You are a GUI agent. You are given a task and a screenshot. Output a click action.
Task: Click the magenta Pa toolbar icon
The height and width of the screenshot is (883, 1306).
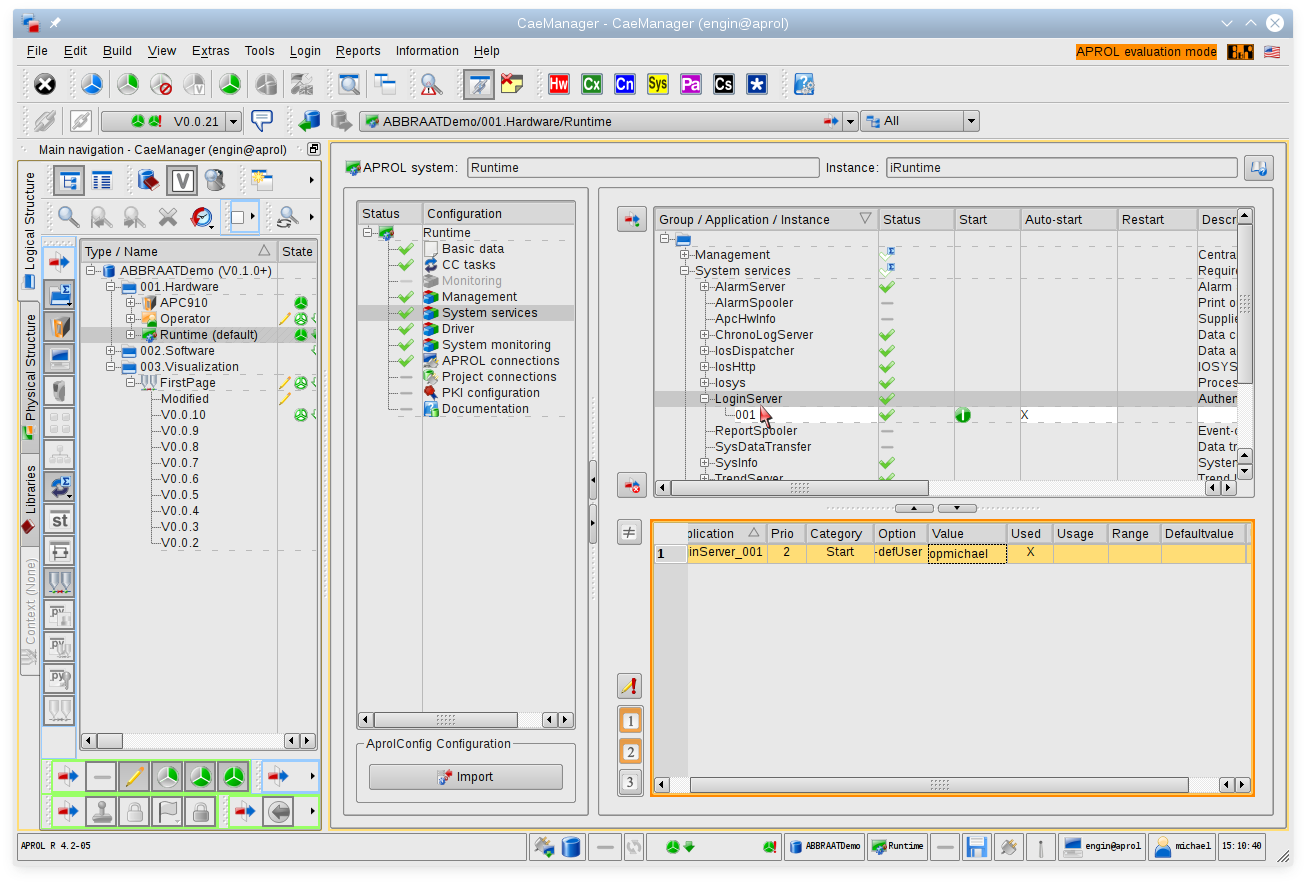click(691, 85)
